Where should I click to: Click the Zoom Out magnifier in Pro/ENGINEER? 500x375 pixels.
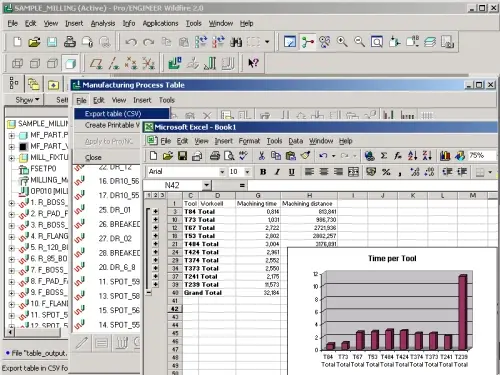[359, 42]
